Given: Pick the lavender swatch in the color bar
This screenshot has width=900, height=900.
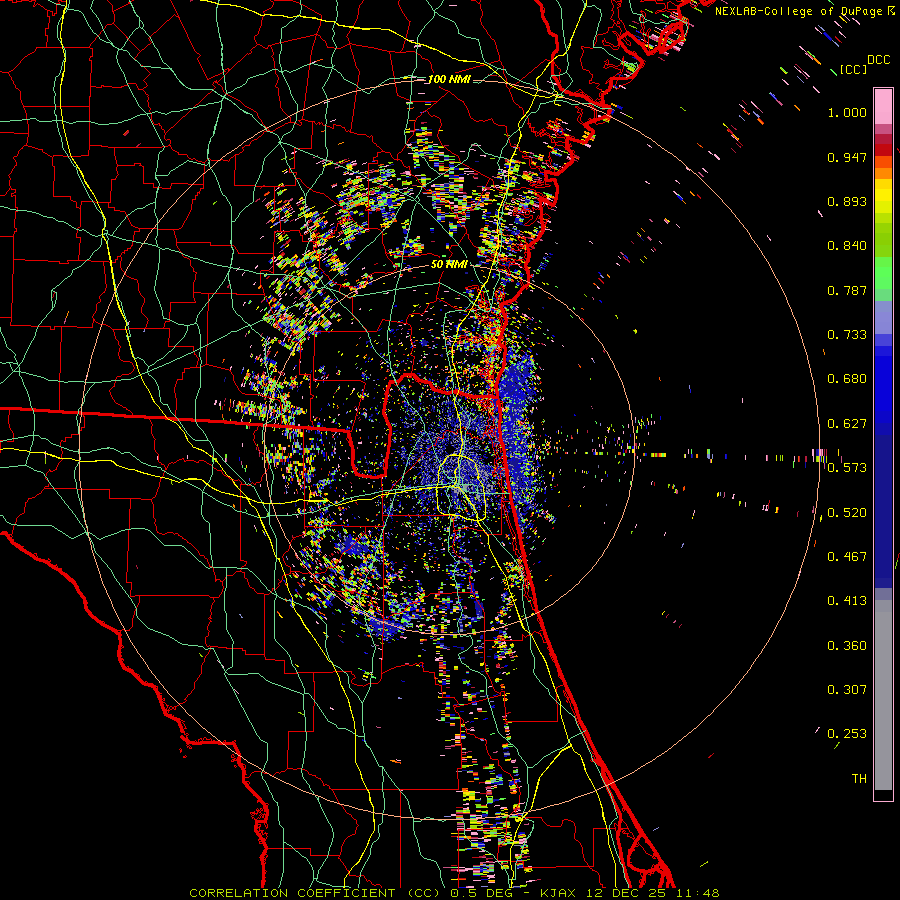Looking at the screenshot, I should pyautogui.click(x=883, y=317).
